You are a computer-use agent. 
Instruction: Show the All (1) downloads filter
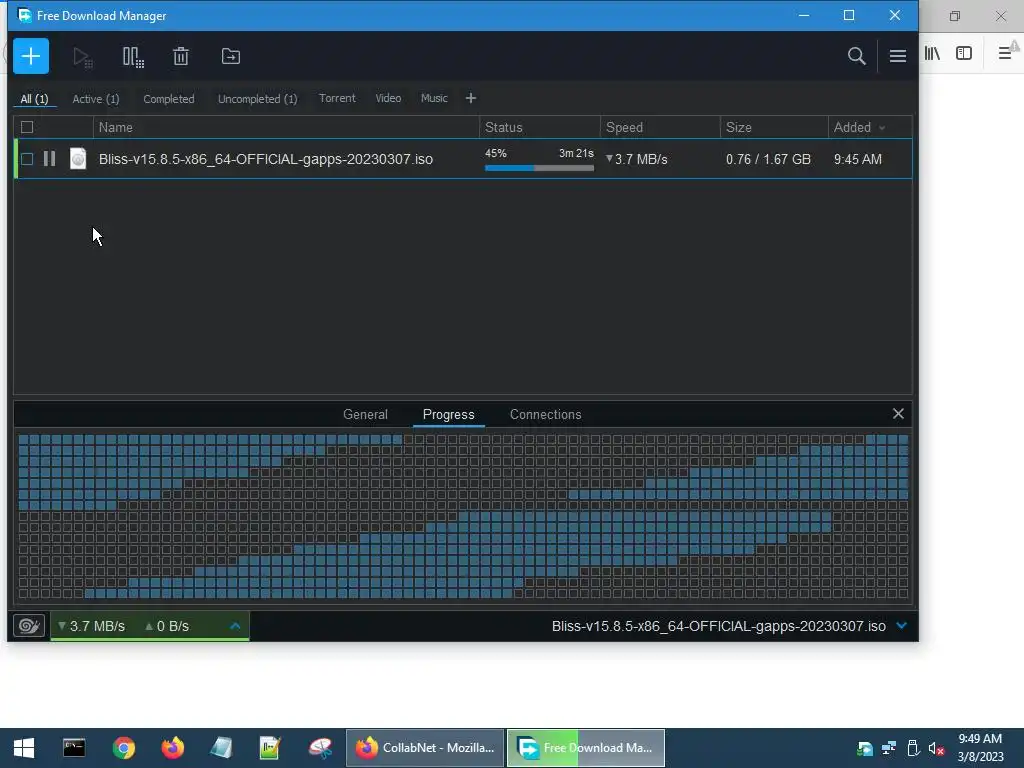tap(34, 99)
